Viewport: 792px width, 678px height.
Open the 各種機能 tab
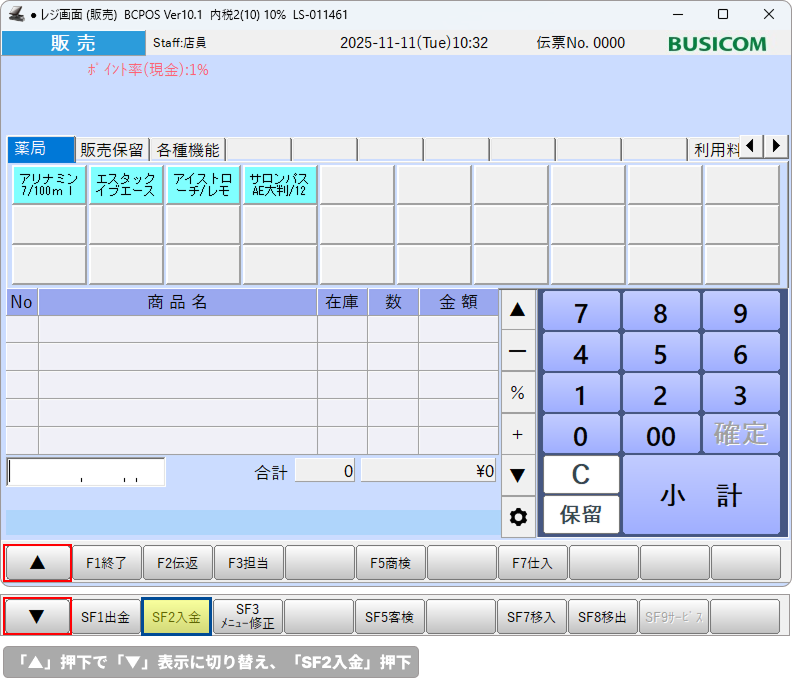coord(187,150)
